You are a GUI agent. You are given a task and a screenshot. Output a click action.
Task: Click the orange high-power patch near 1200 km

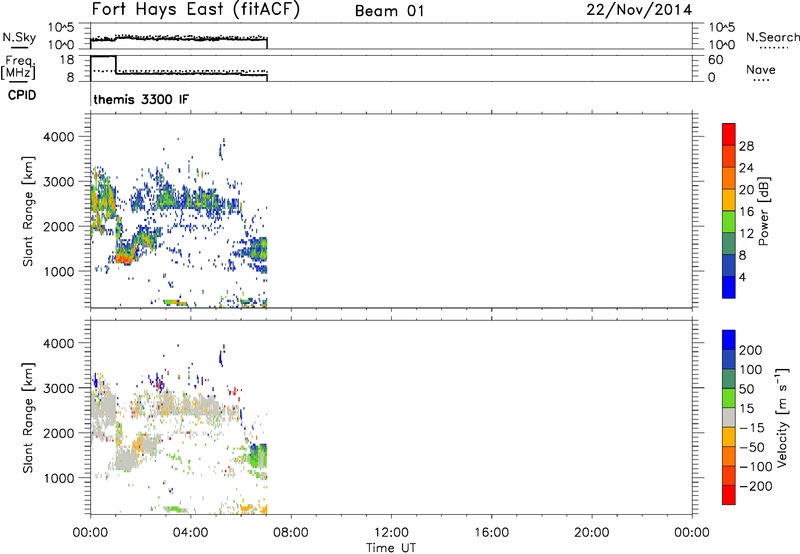coord(123,259)
